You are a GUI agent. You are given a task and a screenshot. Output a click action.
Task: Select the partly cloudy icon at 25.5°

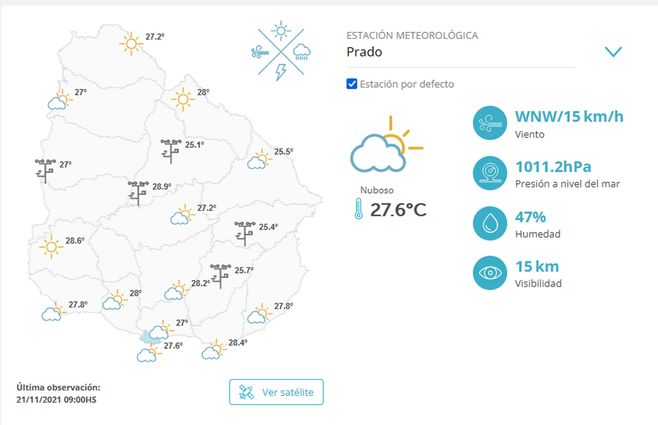pos(260,158)
